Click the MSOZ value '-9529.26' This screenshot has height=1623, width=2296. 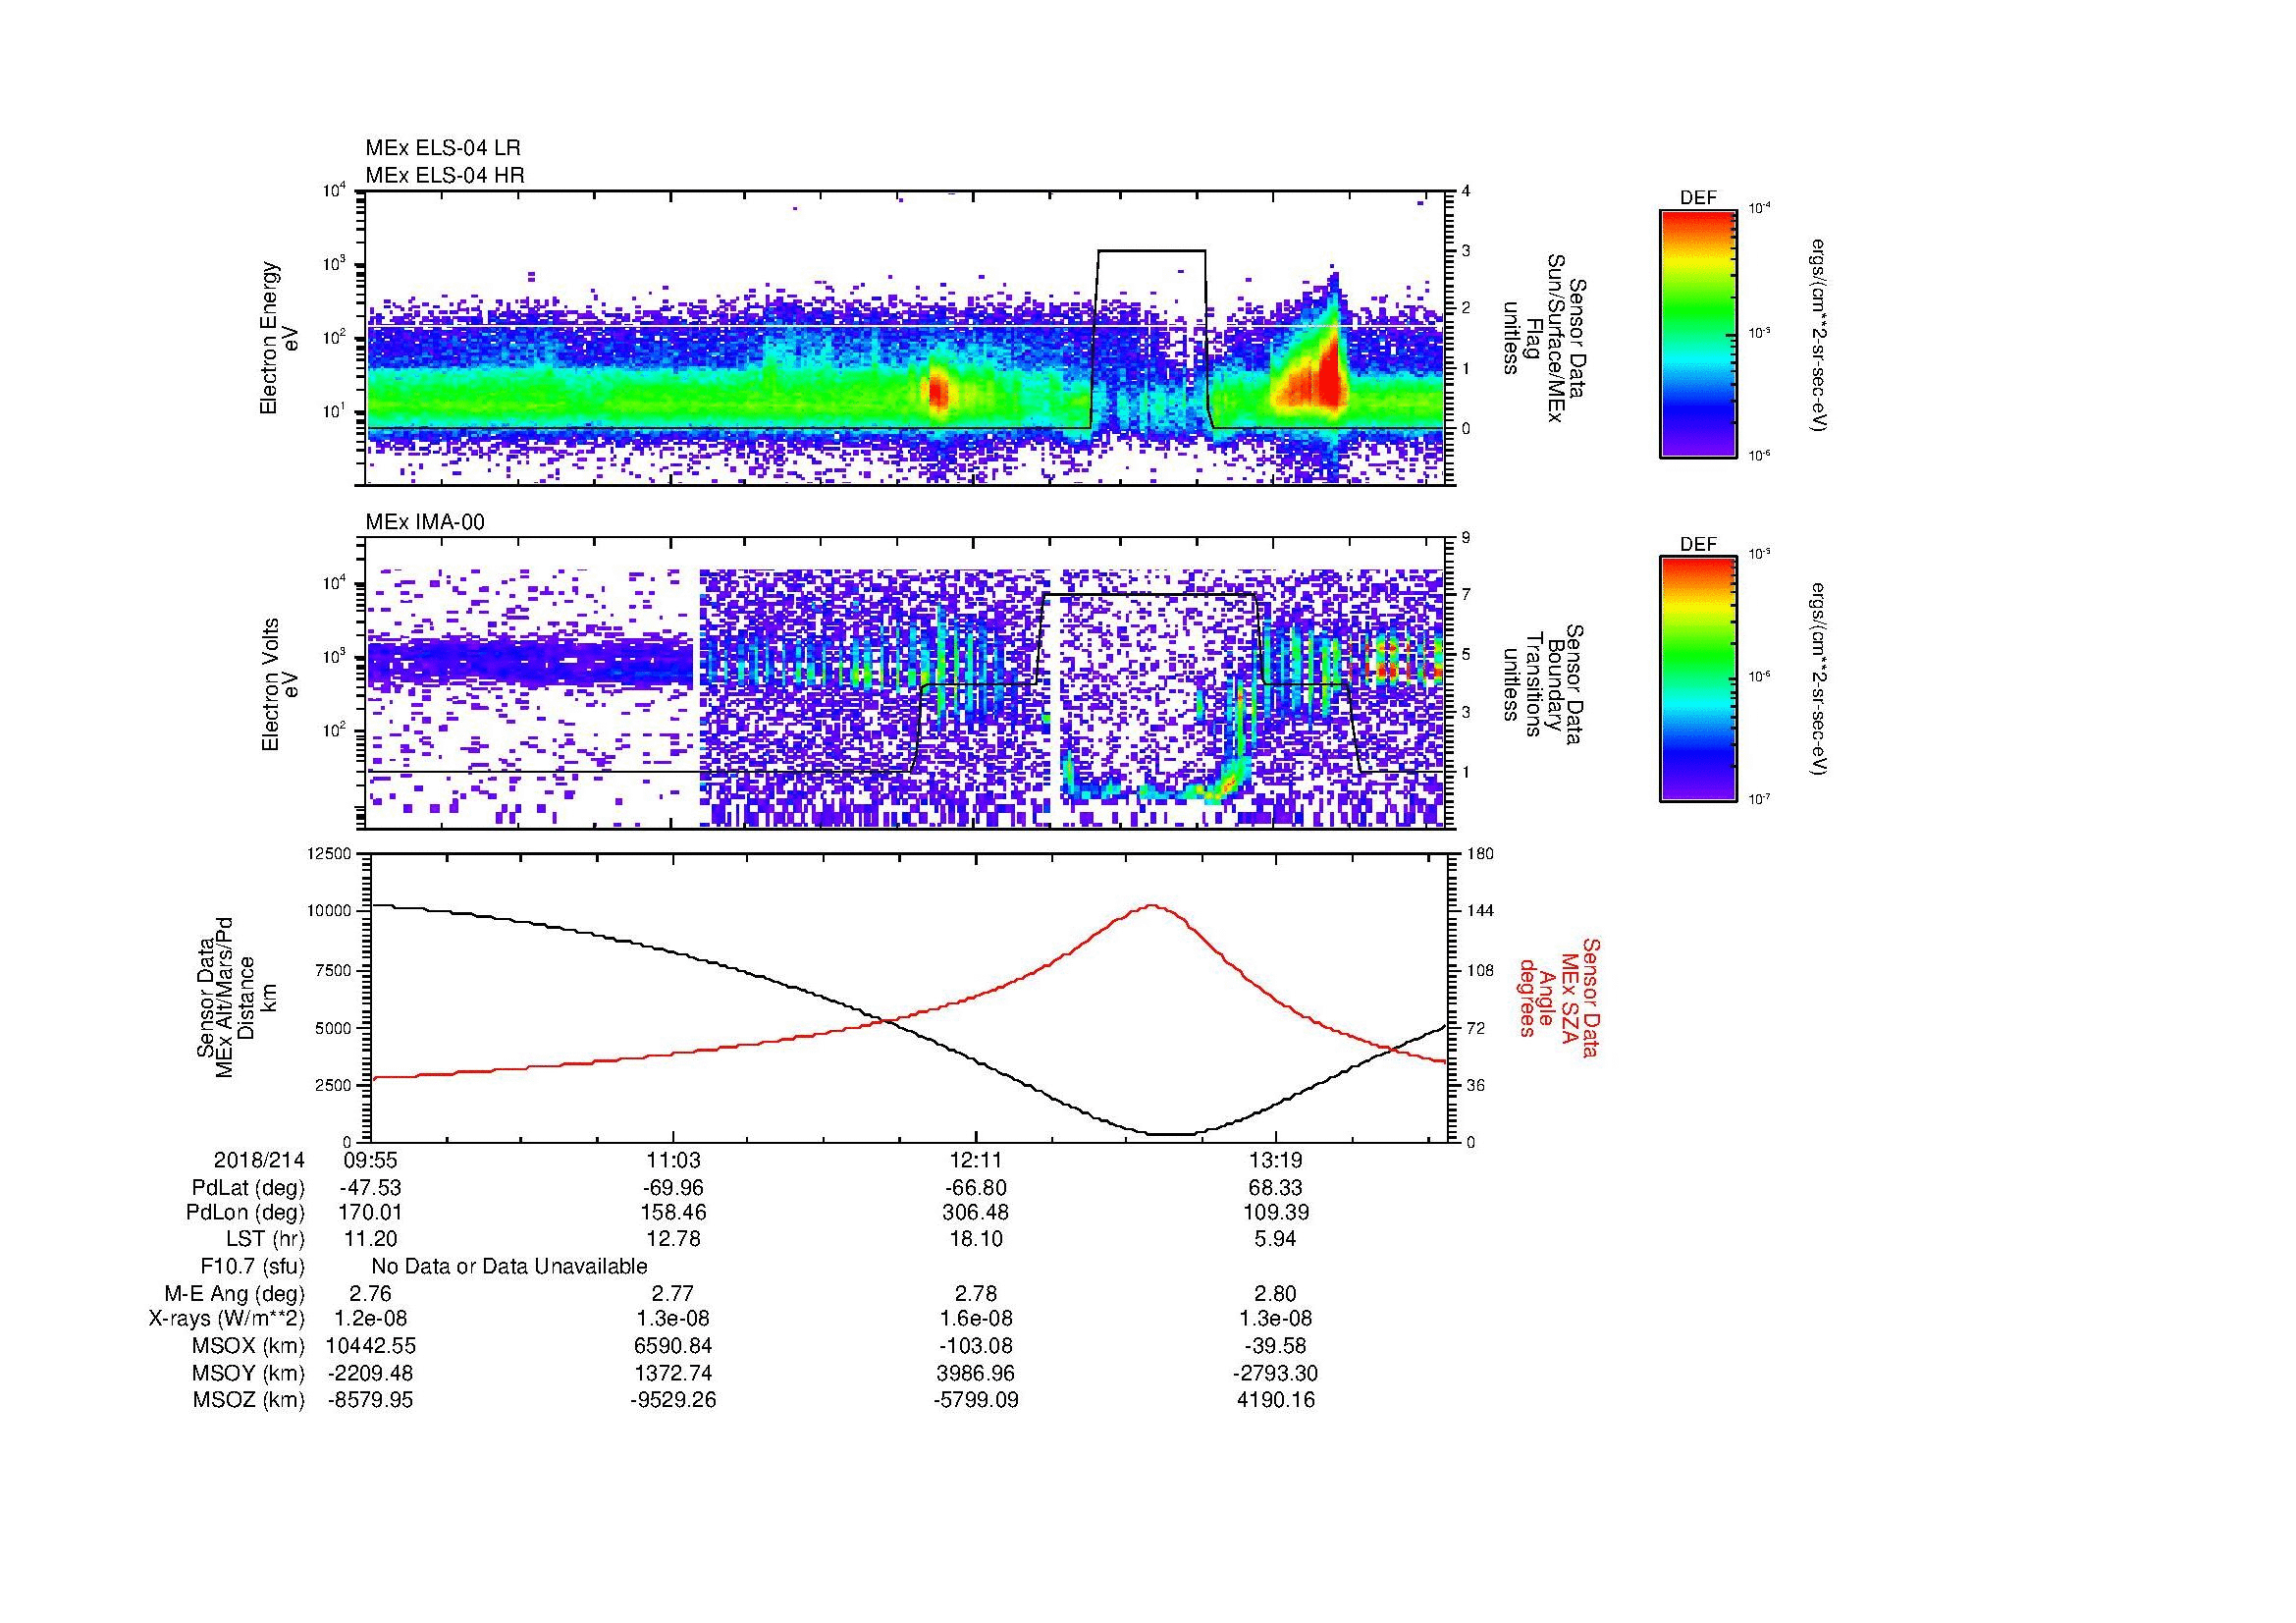[x=673, y=1400]
